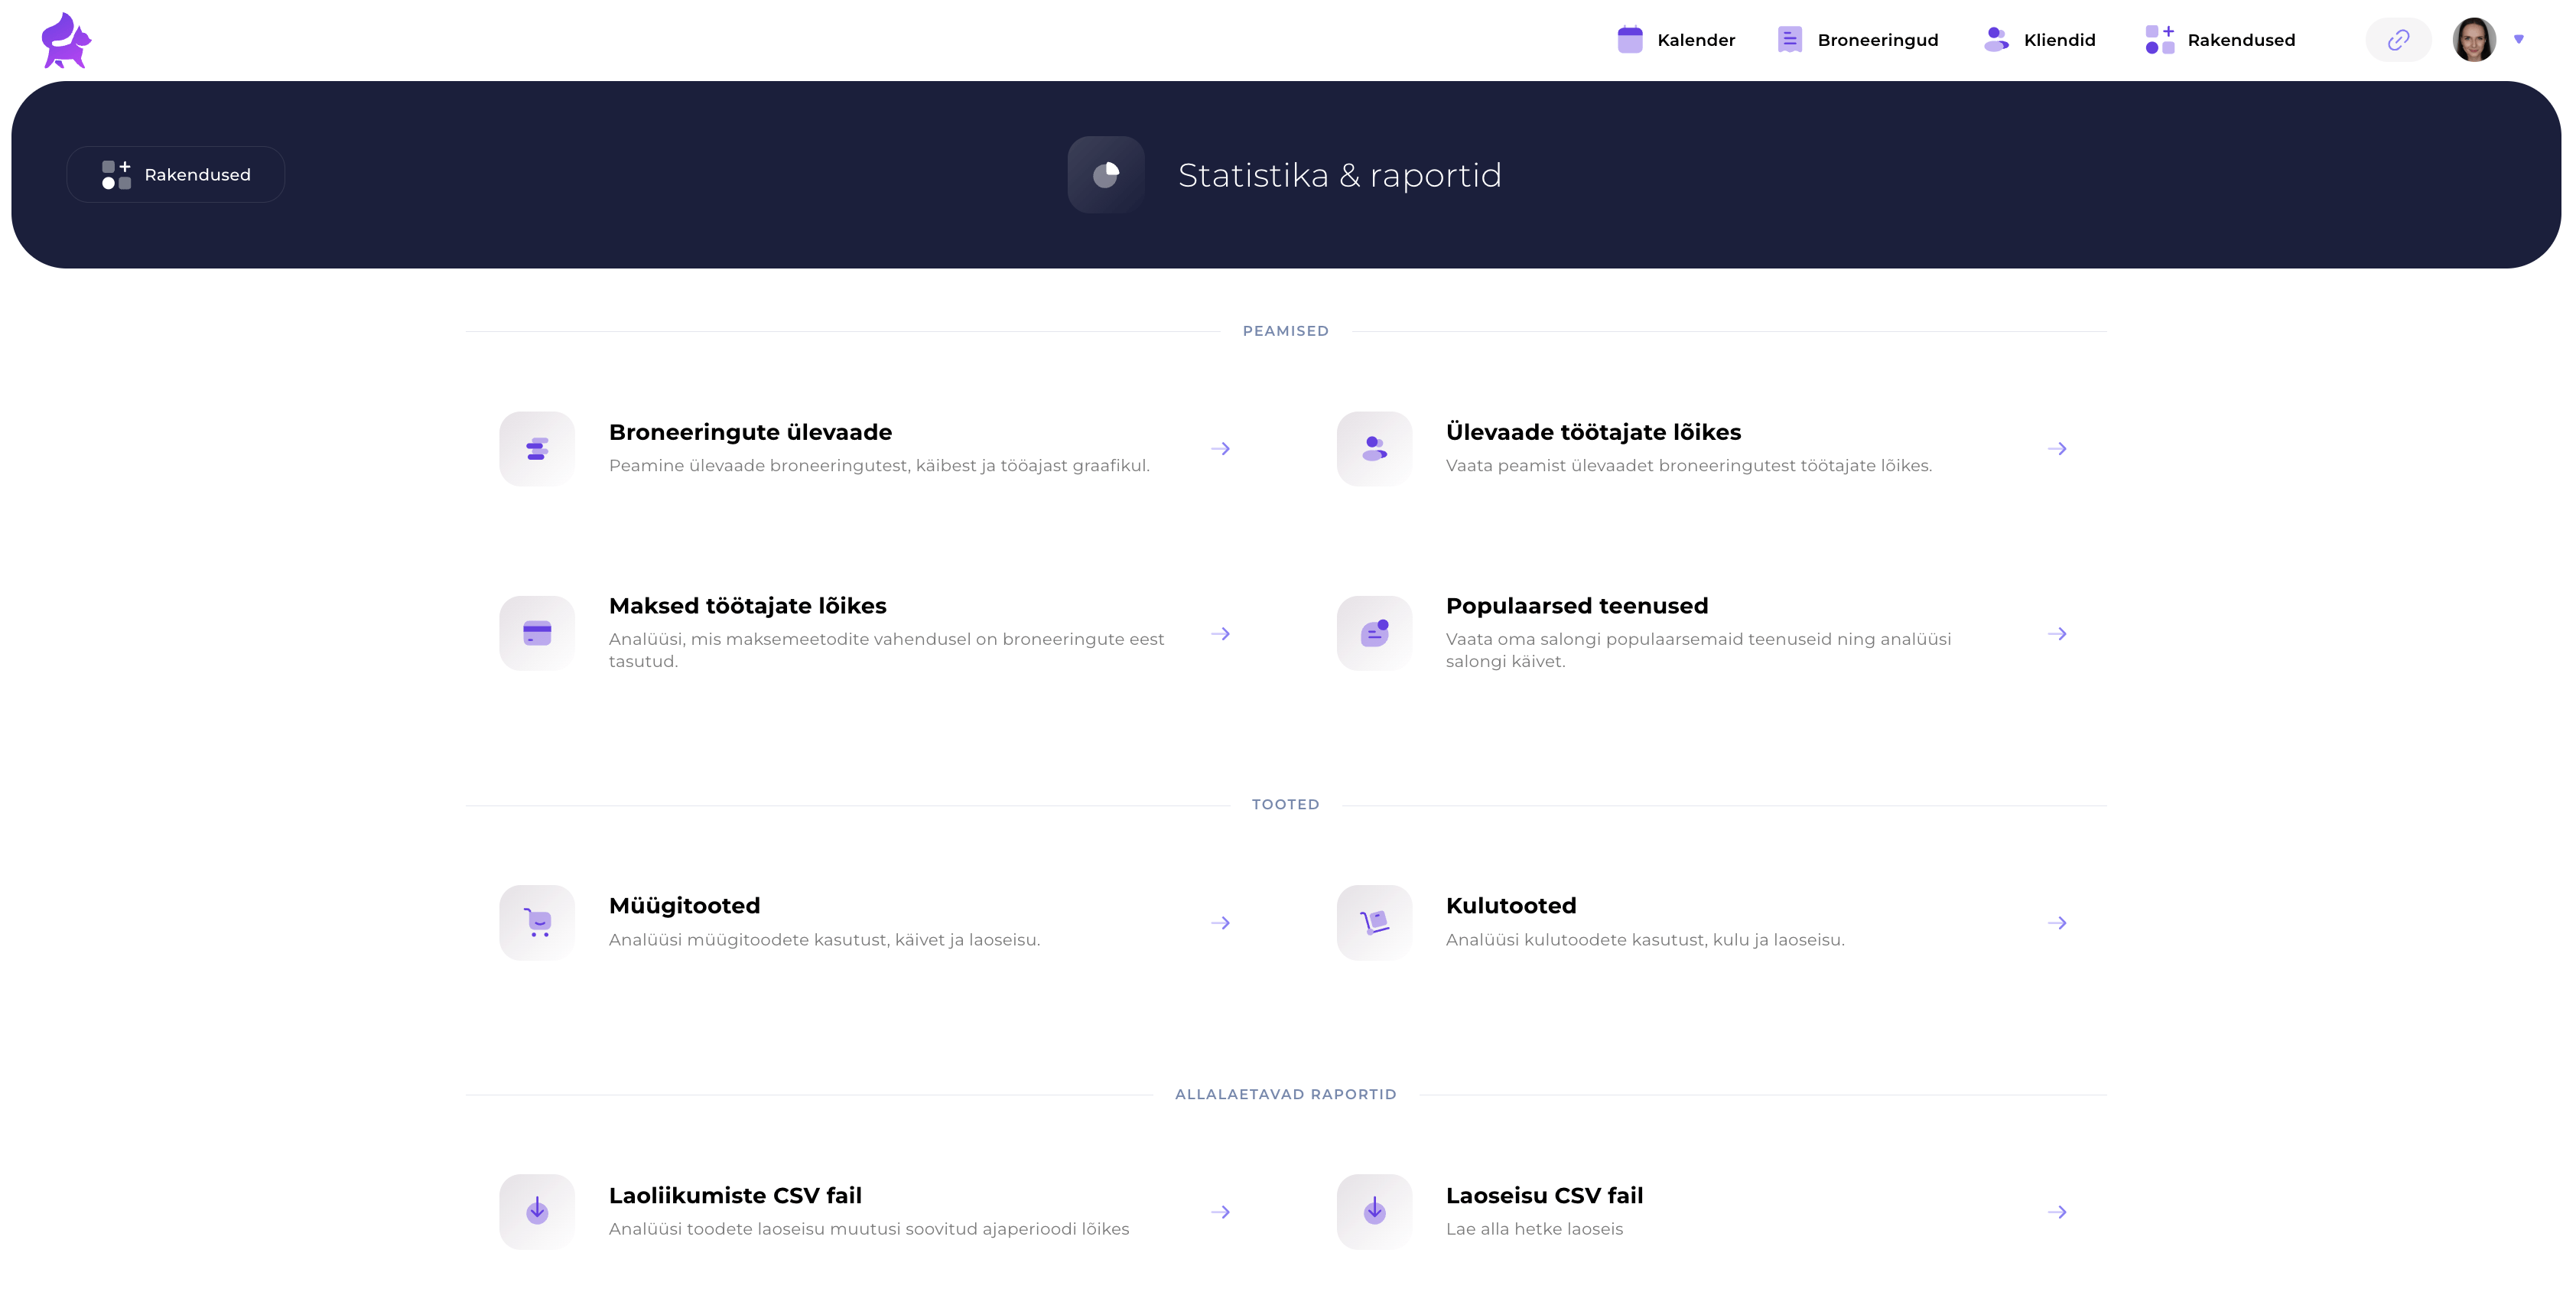The height and width of the screenshot is (1305, 2576).
Task: Click the purple fox logo
Action: (66, 40)
